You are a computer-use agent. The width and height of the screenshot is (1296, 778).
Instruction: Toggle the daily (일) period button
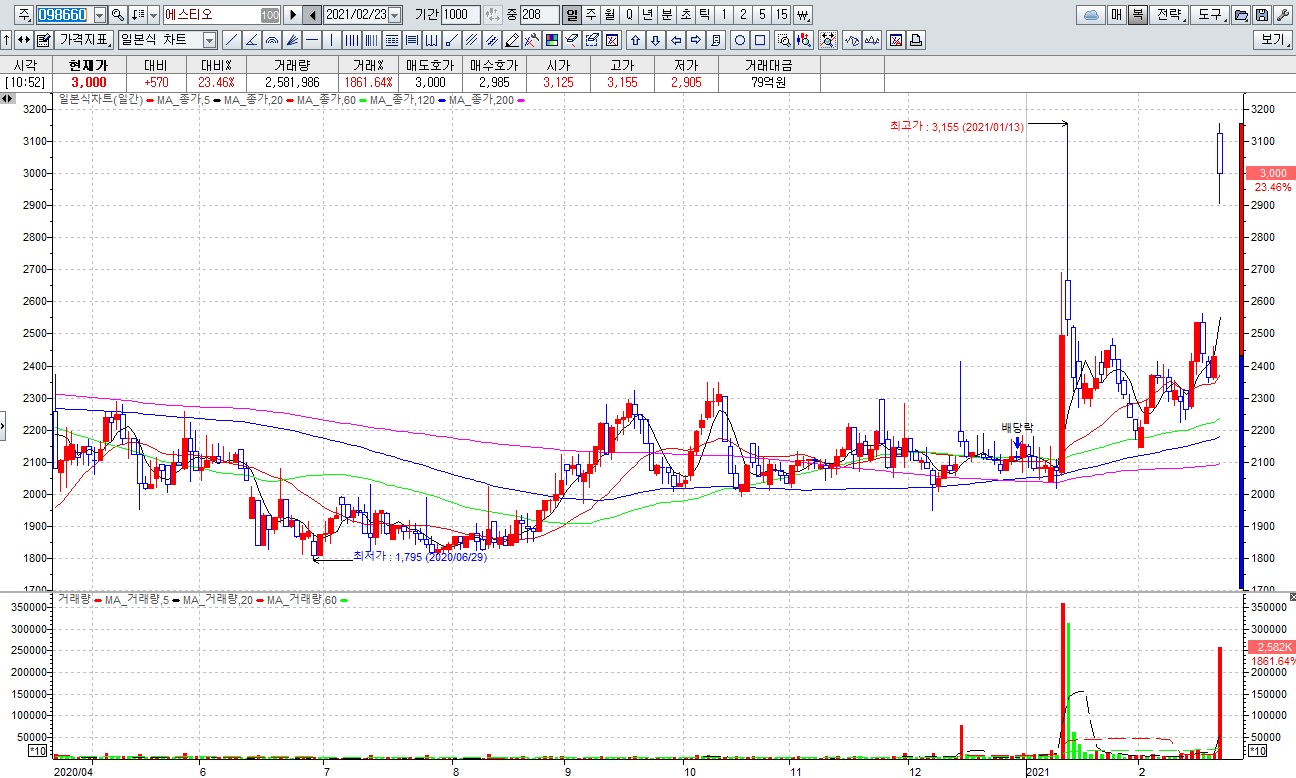pos(571,15)
